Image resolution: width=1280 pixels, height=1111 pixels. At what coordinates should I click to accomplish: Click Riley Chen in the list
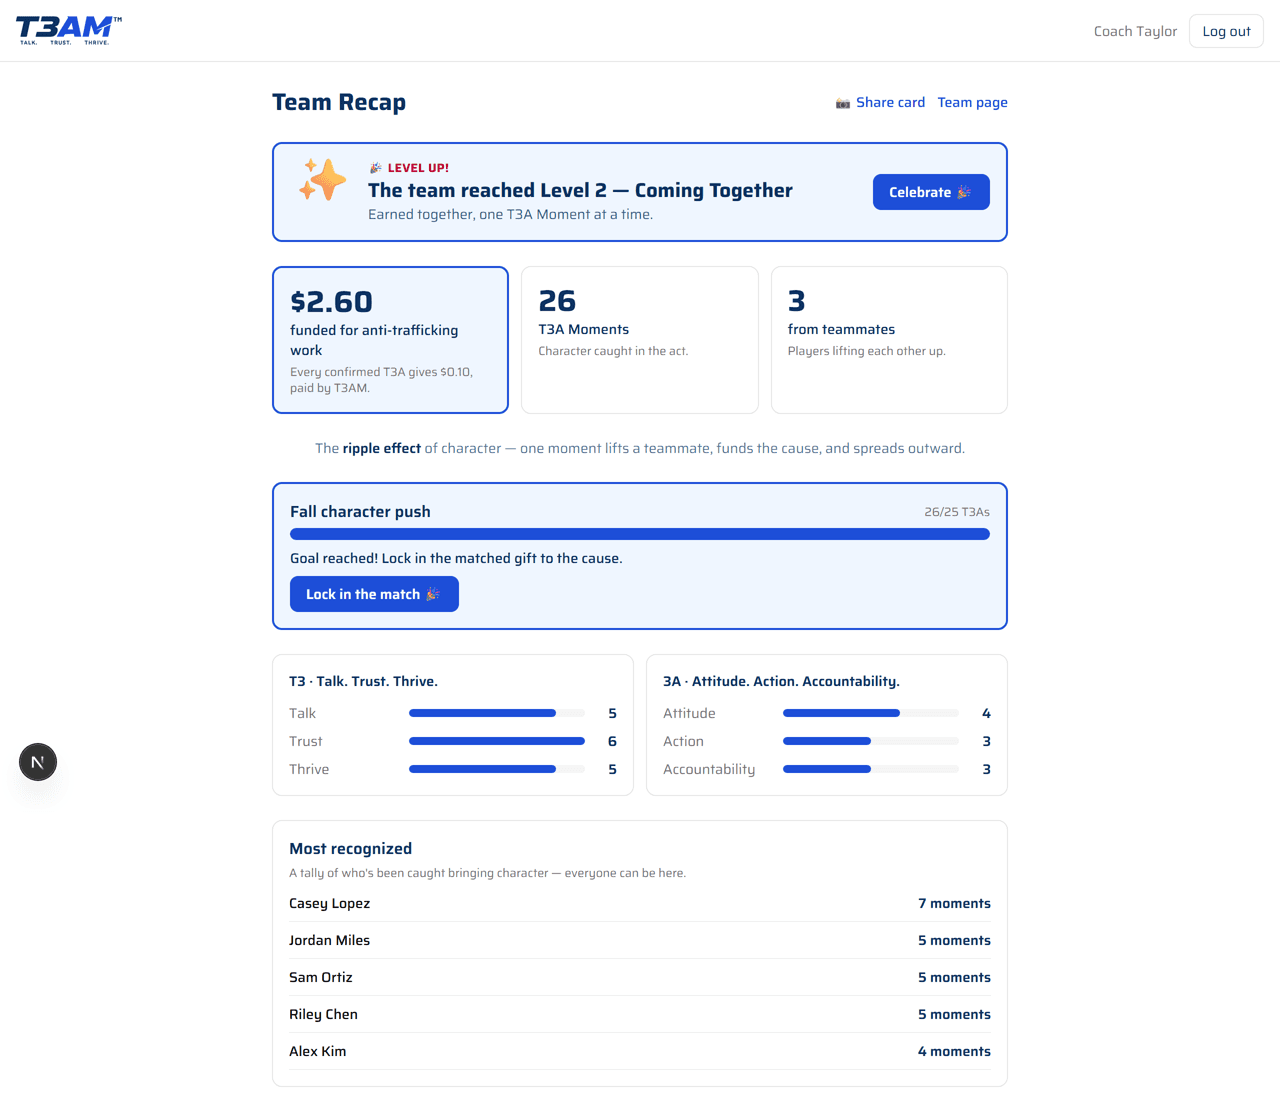point(323,1014)
